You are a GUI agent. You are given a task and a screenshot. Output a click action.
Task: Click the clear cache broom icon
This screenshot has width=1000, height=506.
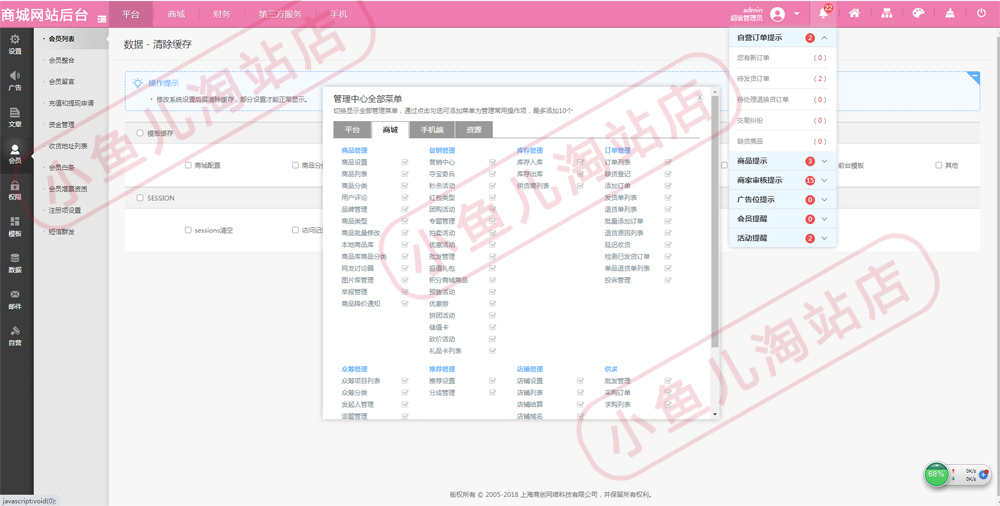click(950, 13)
